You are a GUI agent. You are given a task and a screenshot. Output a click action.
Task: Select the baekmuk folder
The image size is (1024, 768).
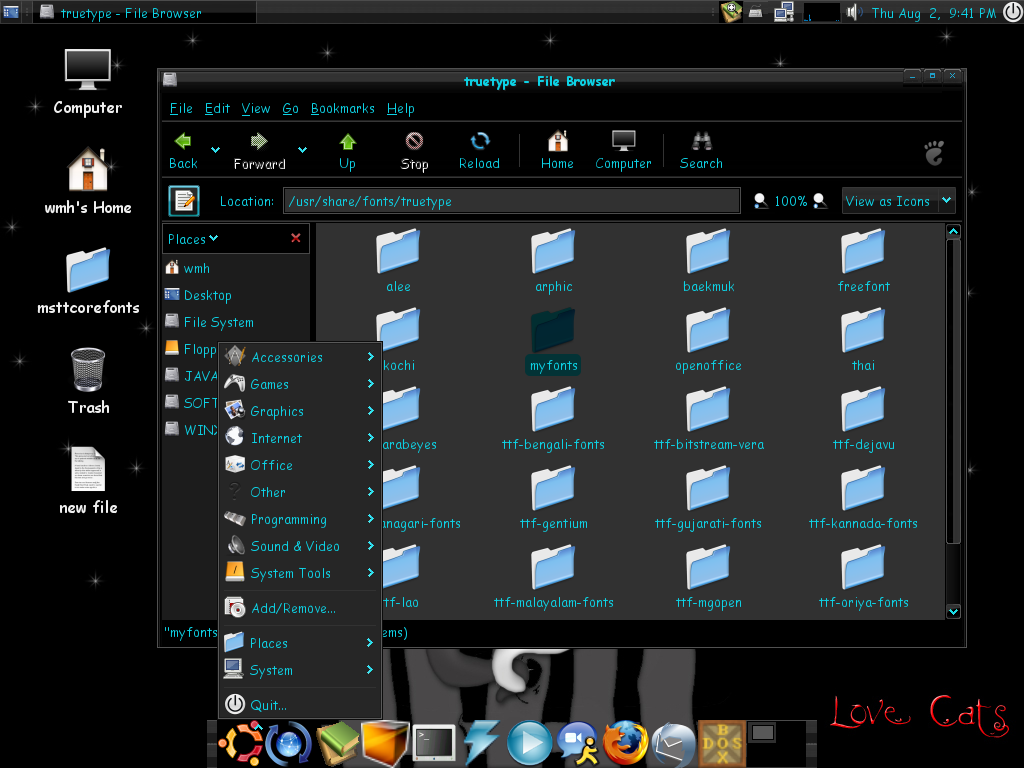(709, 260)
